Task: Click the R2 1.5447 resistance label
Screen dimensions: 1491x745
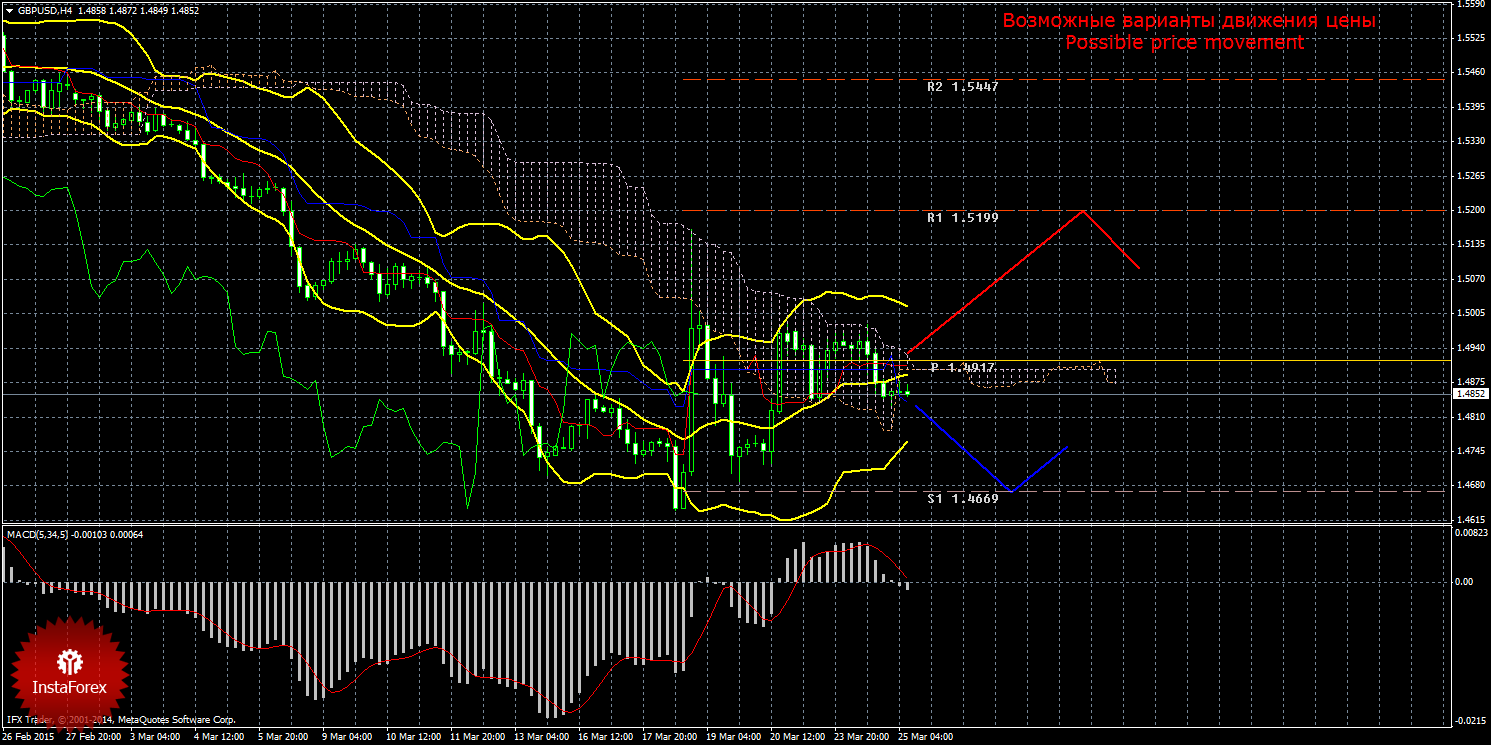Action: click(x=963, y=87)
